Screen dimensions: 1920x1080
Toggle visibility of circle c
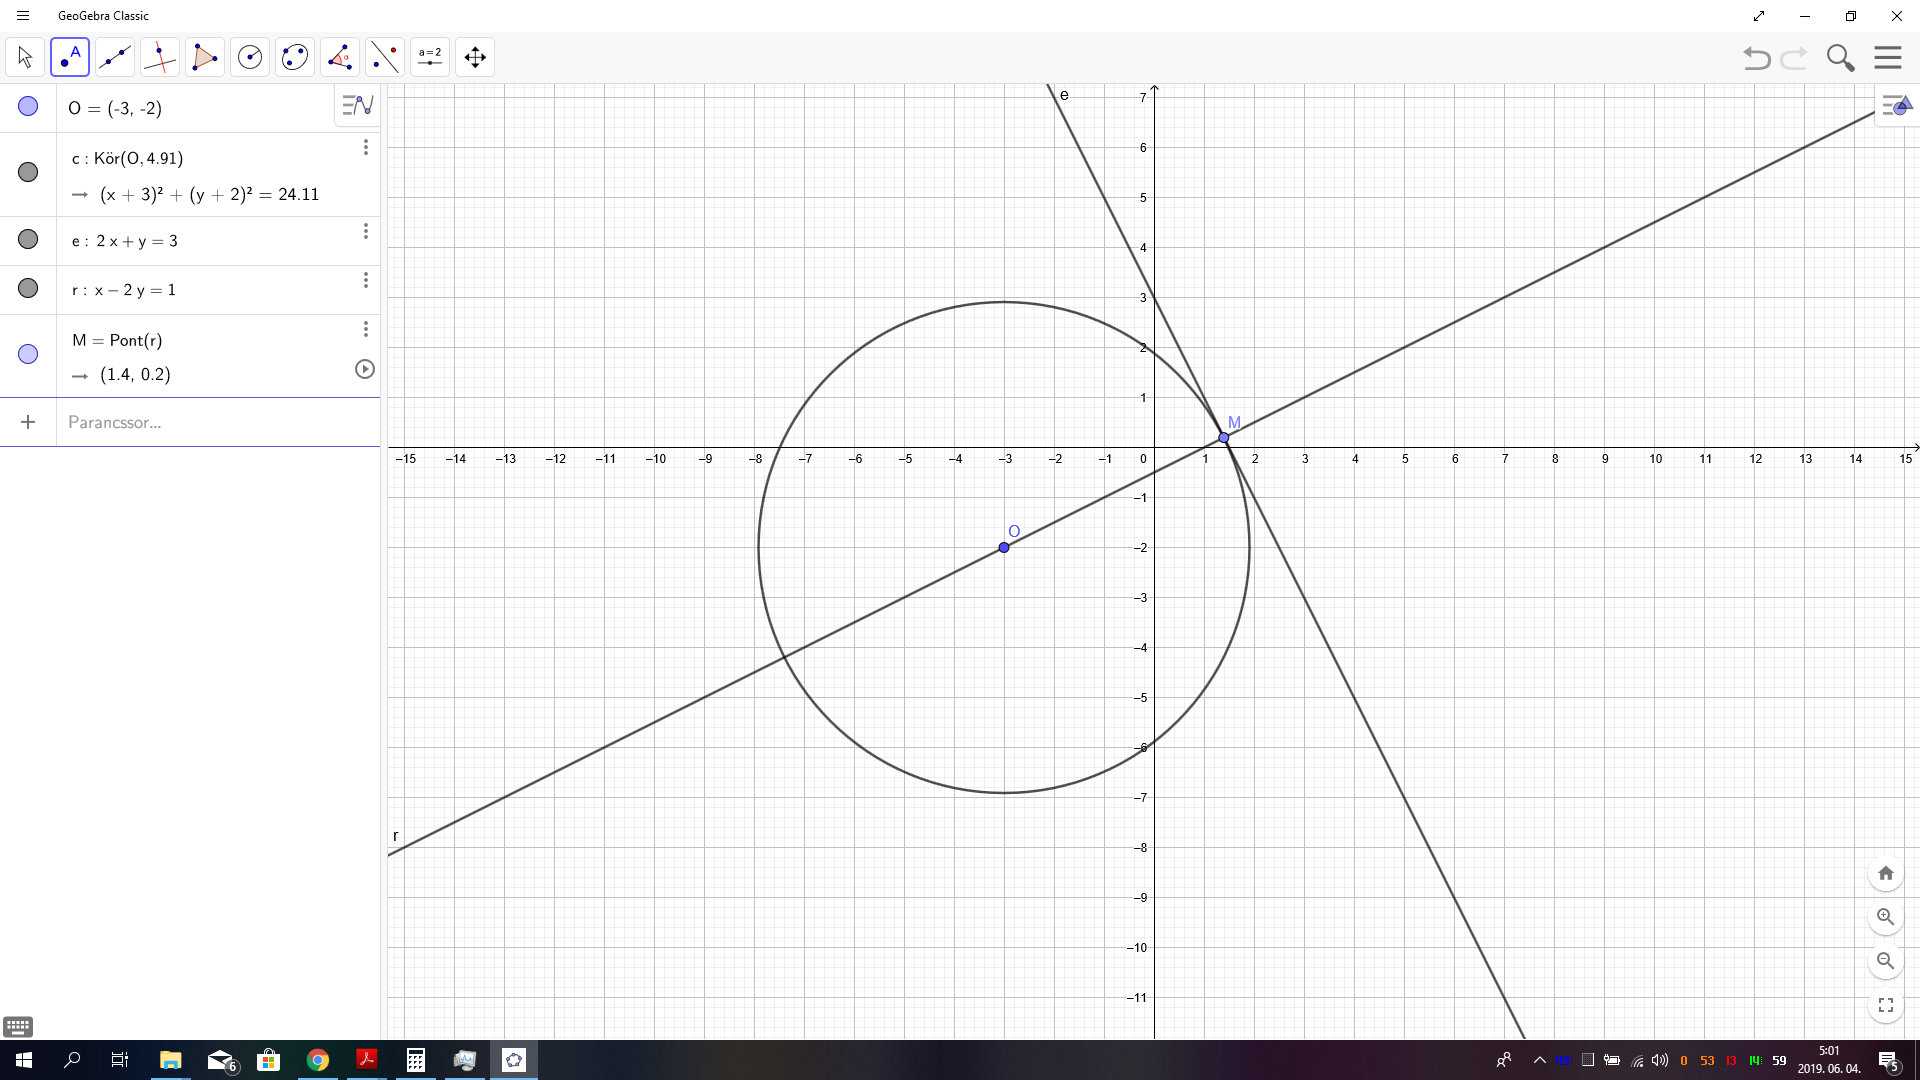28,172
